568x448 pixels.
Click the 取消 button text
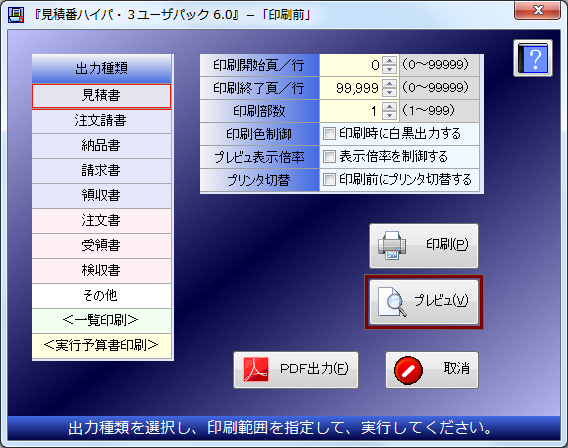(456, 369)
